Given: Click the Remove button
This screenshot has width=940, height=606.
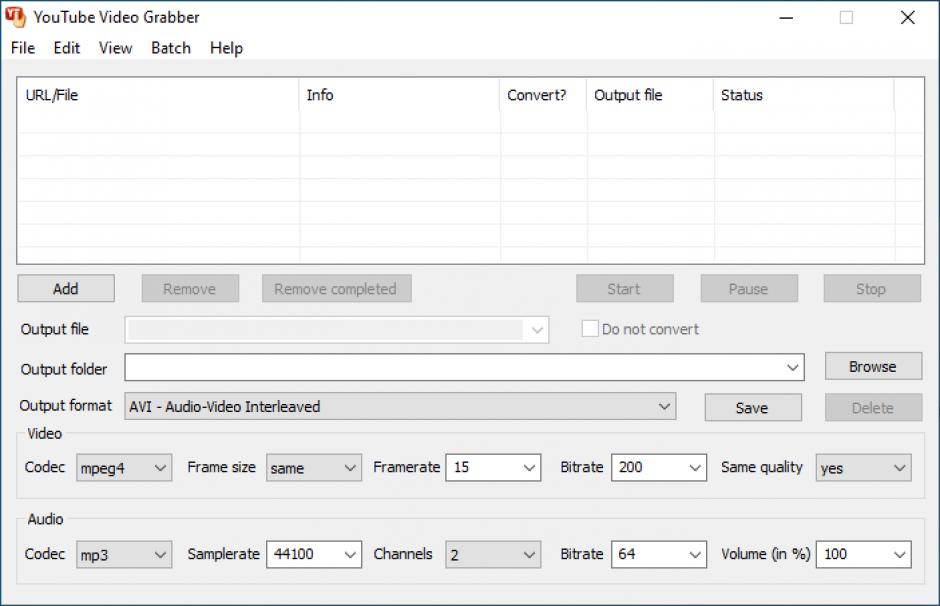Looking at the screenshot, I should [x=190, y=289].
